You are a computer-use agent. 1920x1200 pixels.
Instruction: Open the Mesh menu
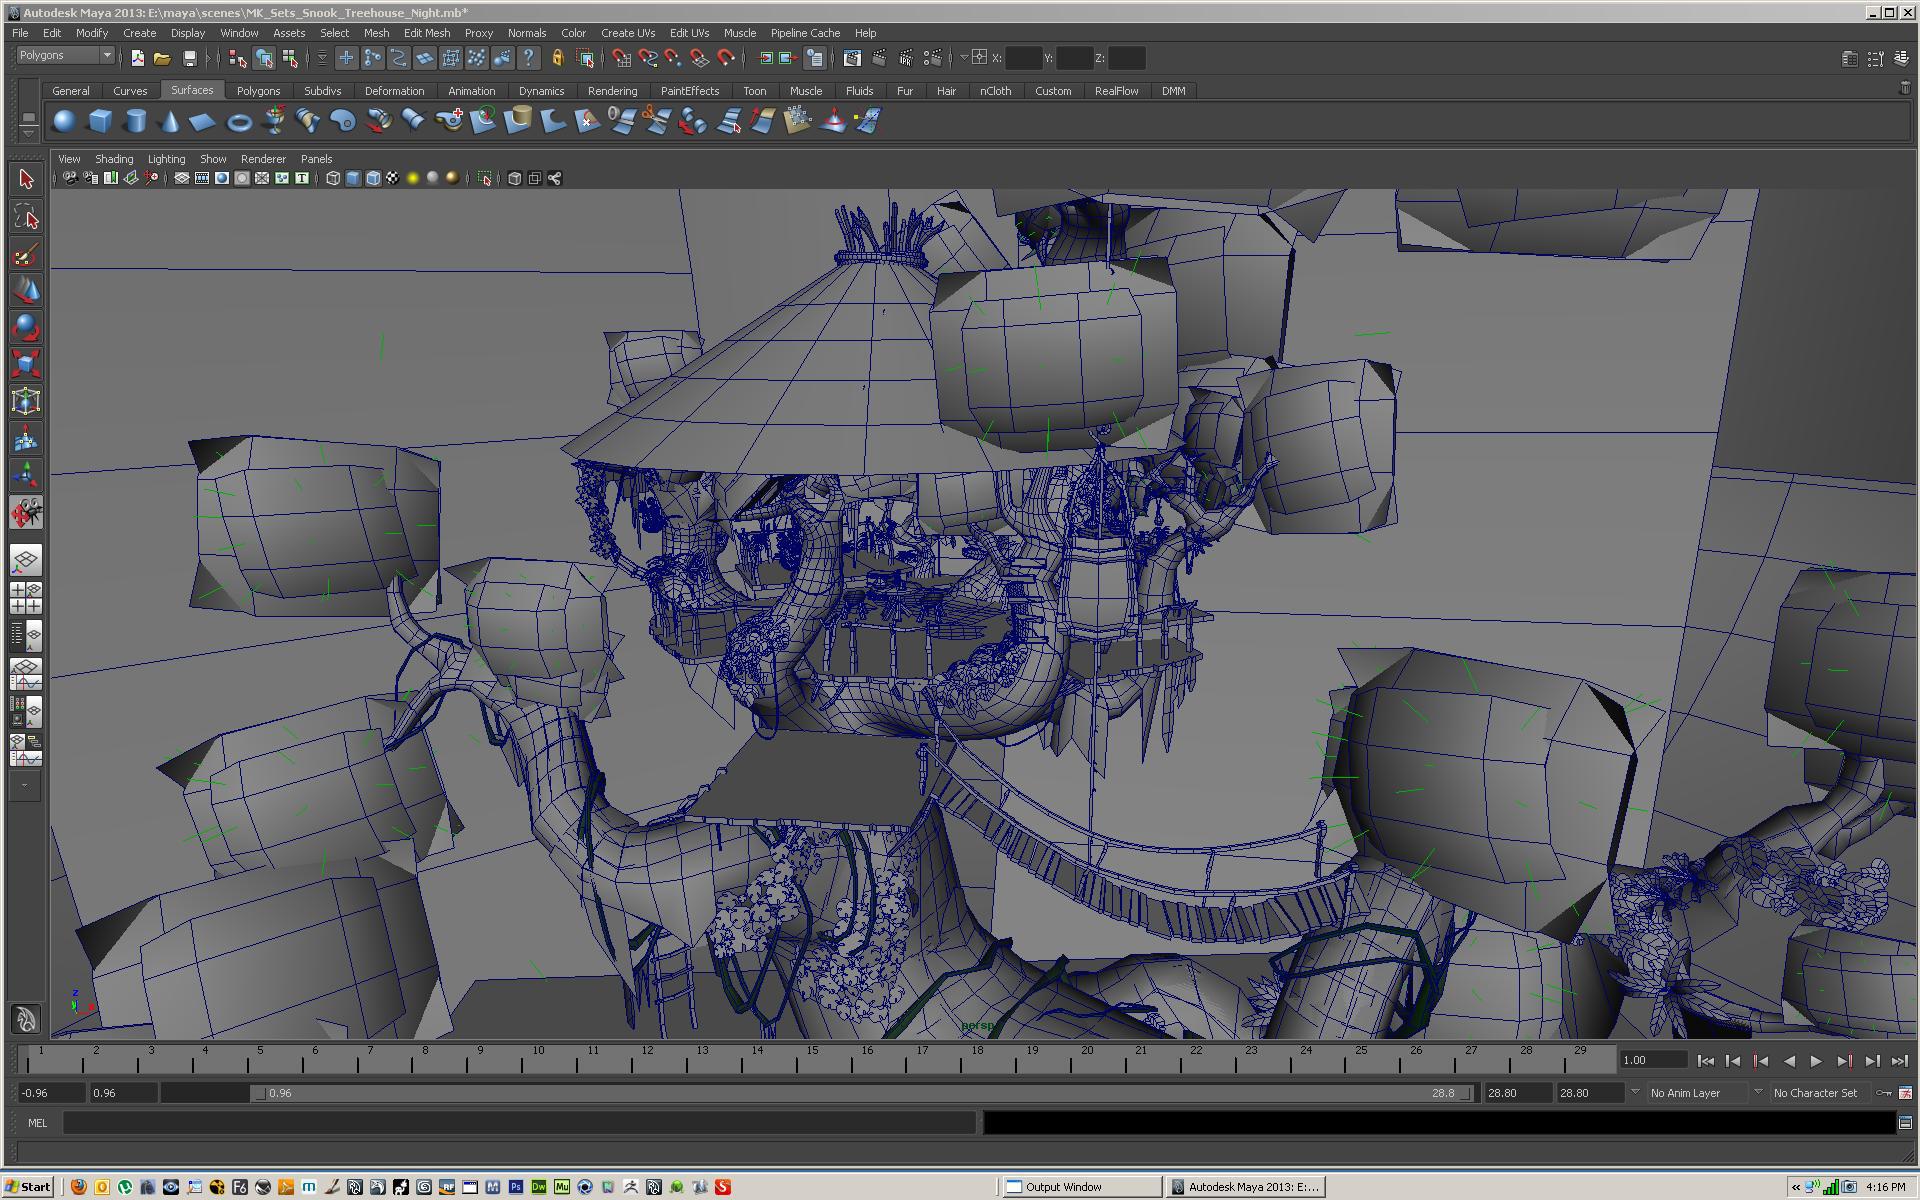376,33
